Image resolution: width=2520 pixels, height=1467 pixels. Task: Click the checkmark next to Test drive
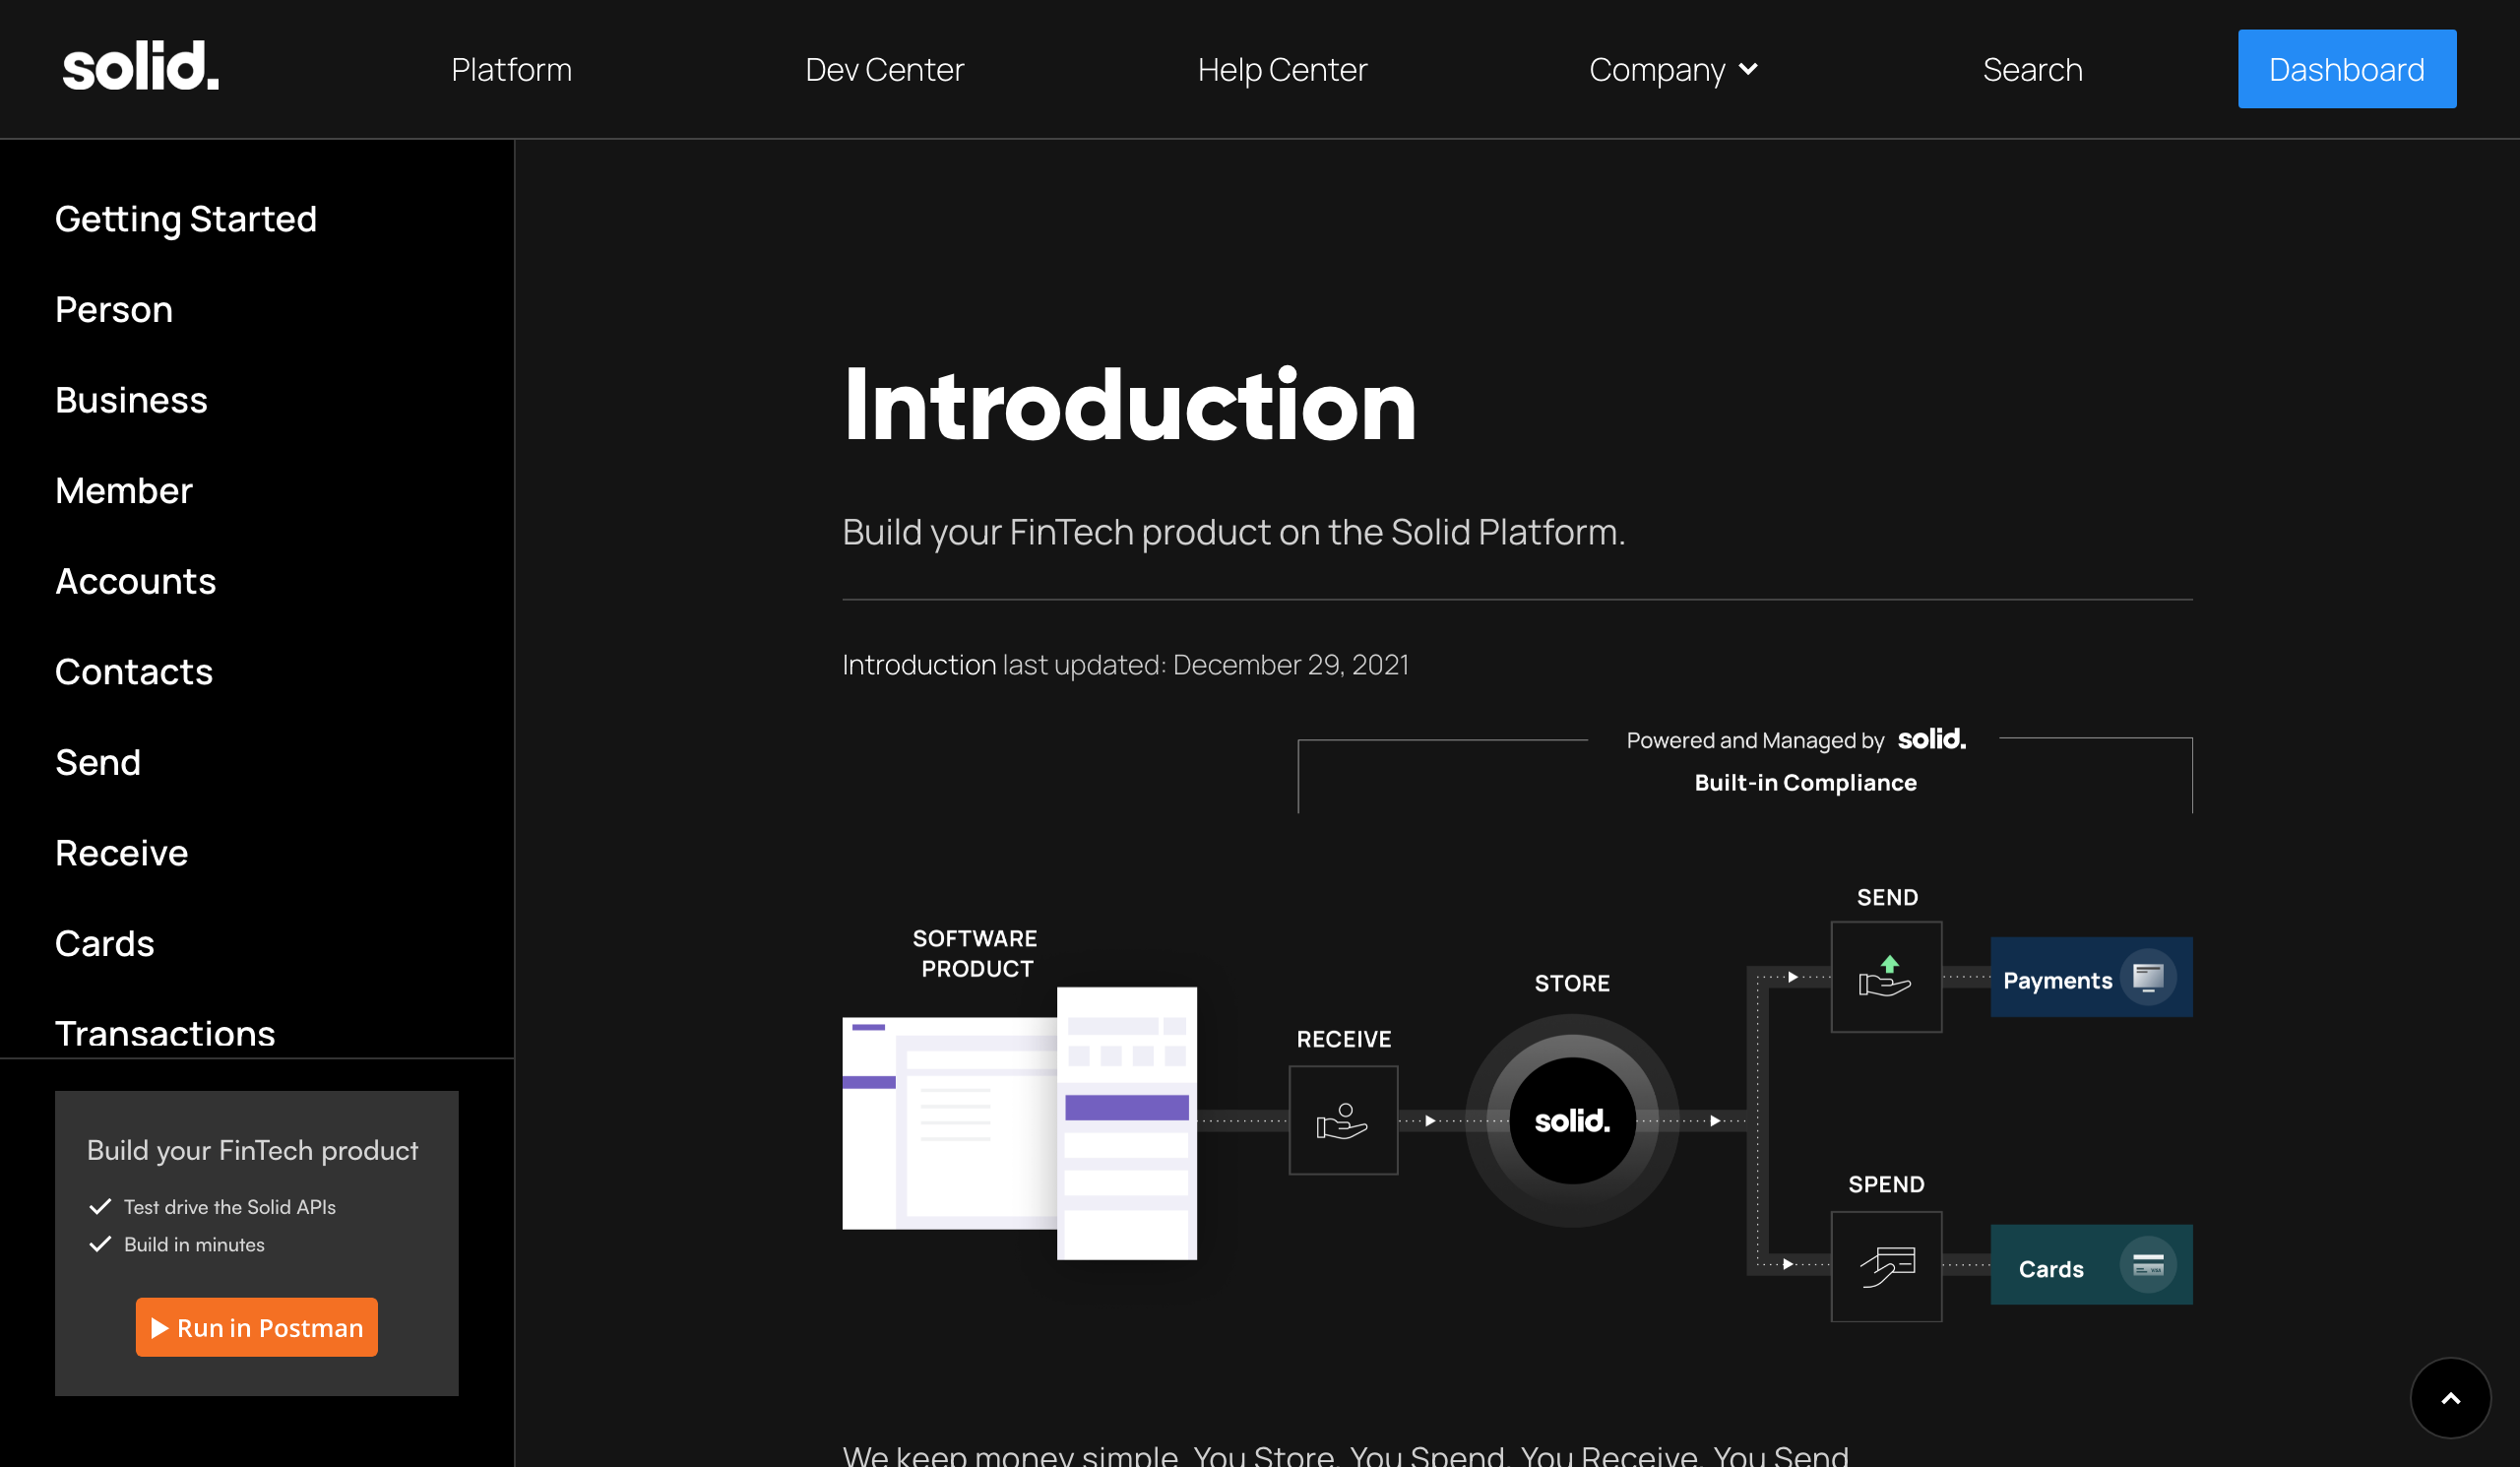pyautogui.click(x=100, y=1207)
